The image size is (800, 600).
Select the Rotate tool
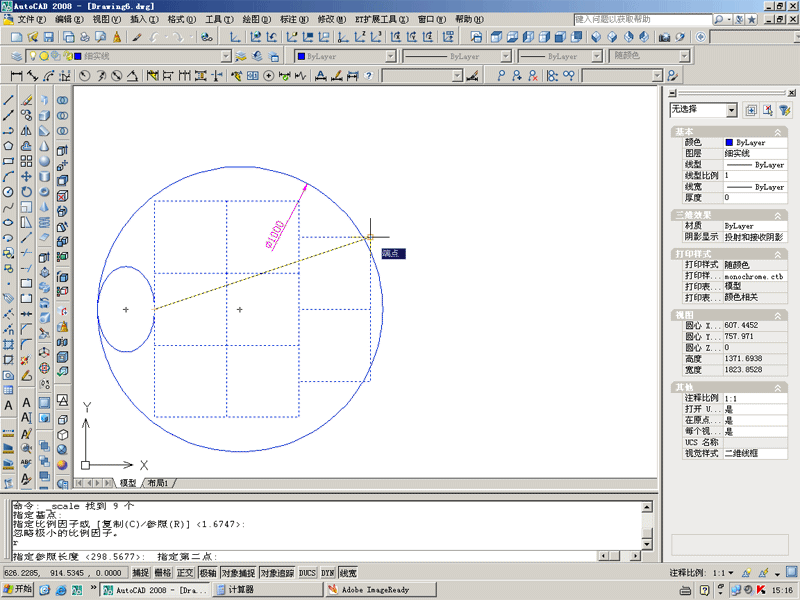[x=27, y=192]
